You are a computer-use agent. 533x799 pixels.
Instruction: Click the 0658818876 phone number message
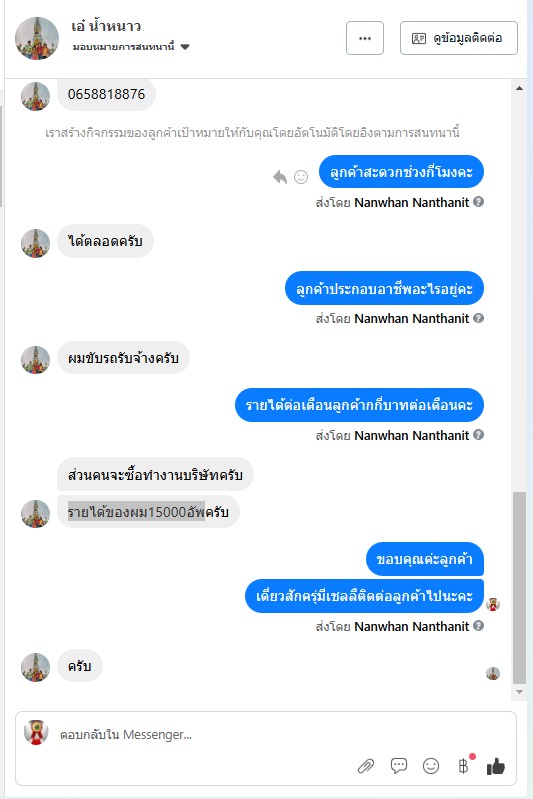106,94
